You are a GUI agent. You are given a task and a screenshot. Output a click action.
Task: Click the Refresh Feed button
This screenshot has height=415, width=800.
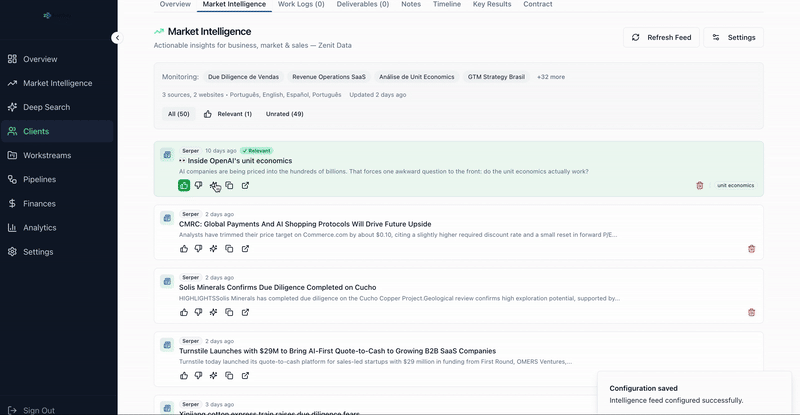click(661, 37)
